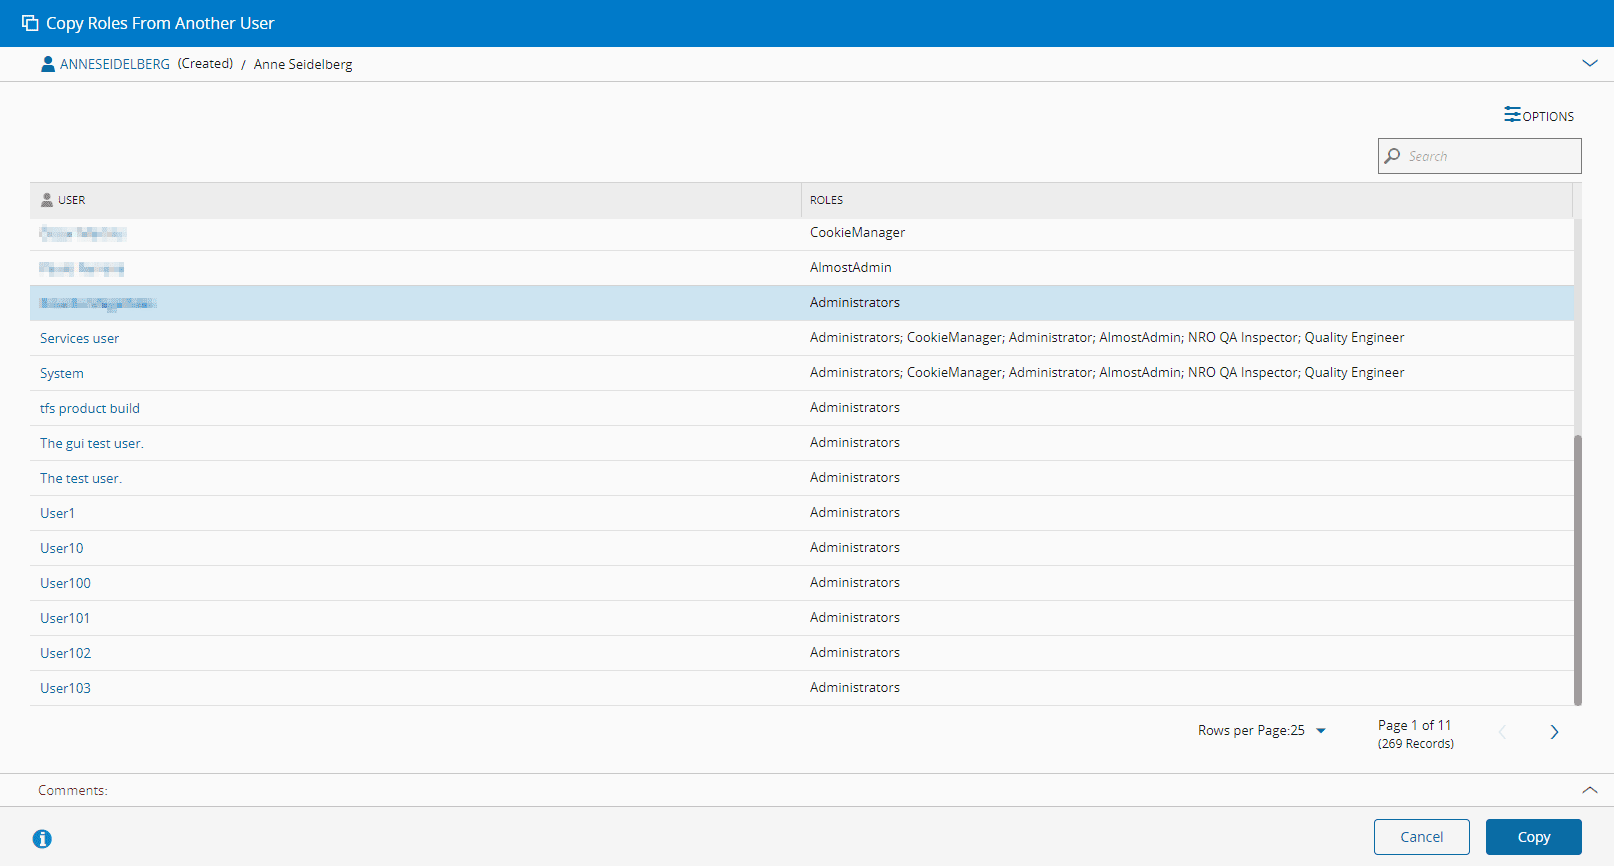
Task: Click the user icon beside ANNESEIDELBERG
Action: 47,64
